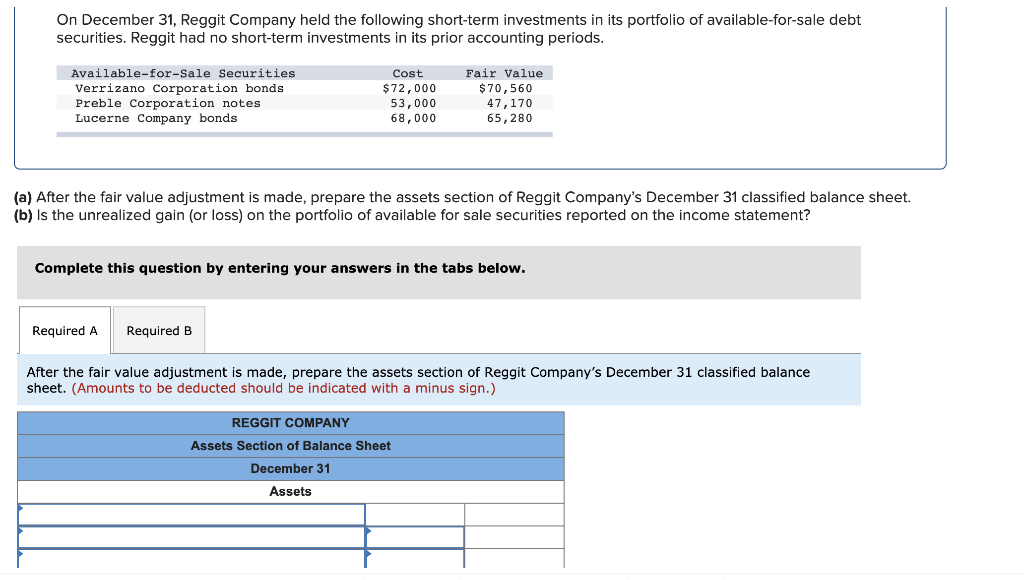This screenshot has width=1024, height=580.
Task: Click the Assets Section of Balance Sheet header
Action: (290, 446)
